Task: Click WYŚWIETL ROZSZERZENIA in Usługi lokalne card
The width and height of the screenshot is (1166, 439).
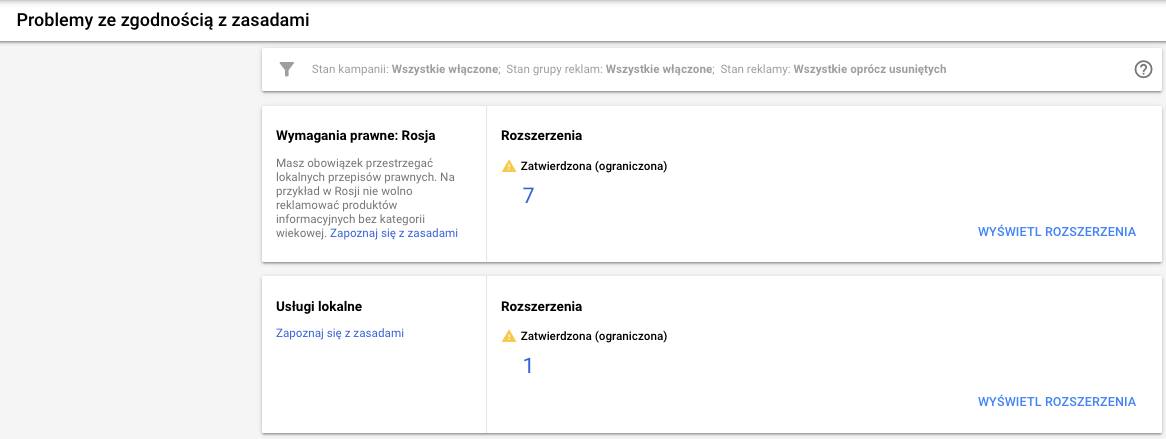Action: [x=1057, y=402]
